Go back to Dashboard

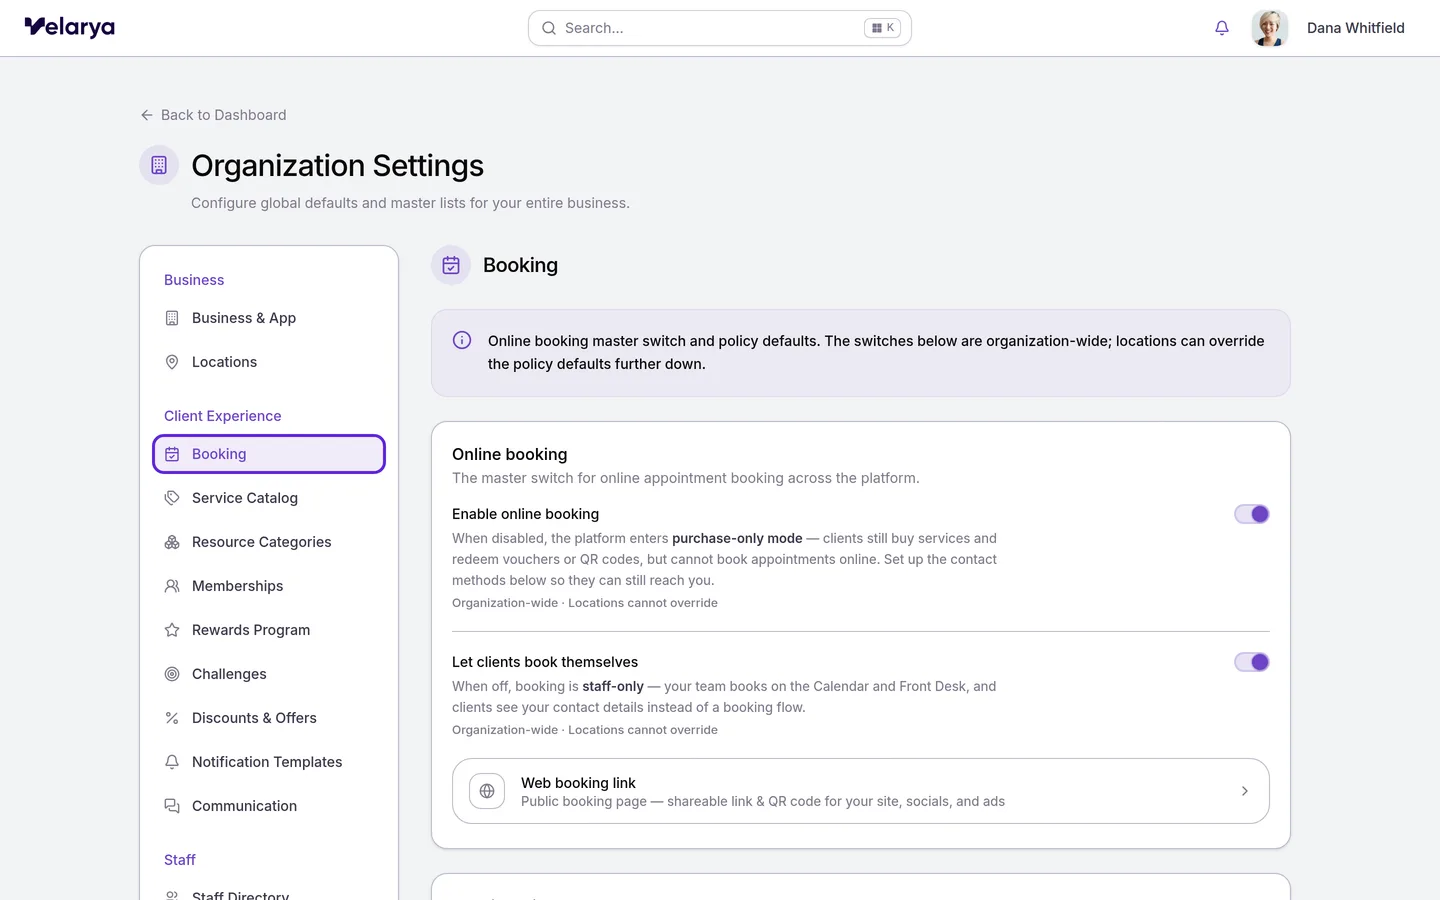coord(213,115)
